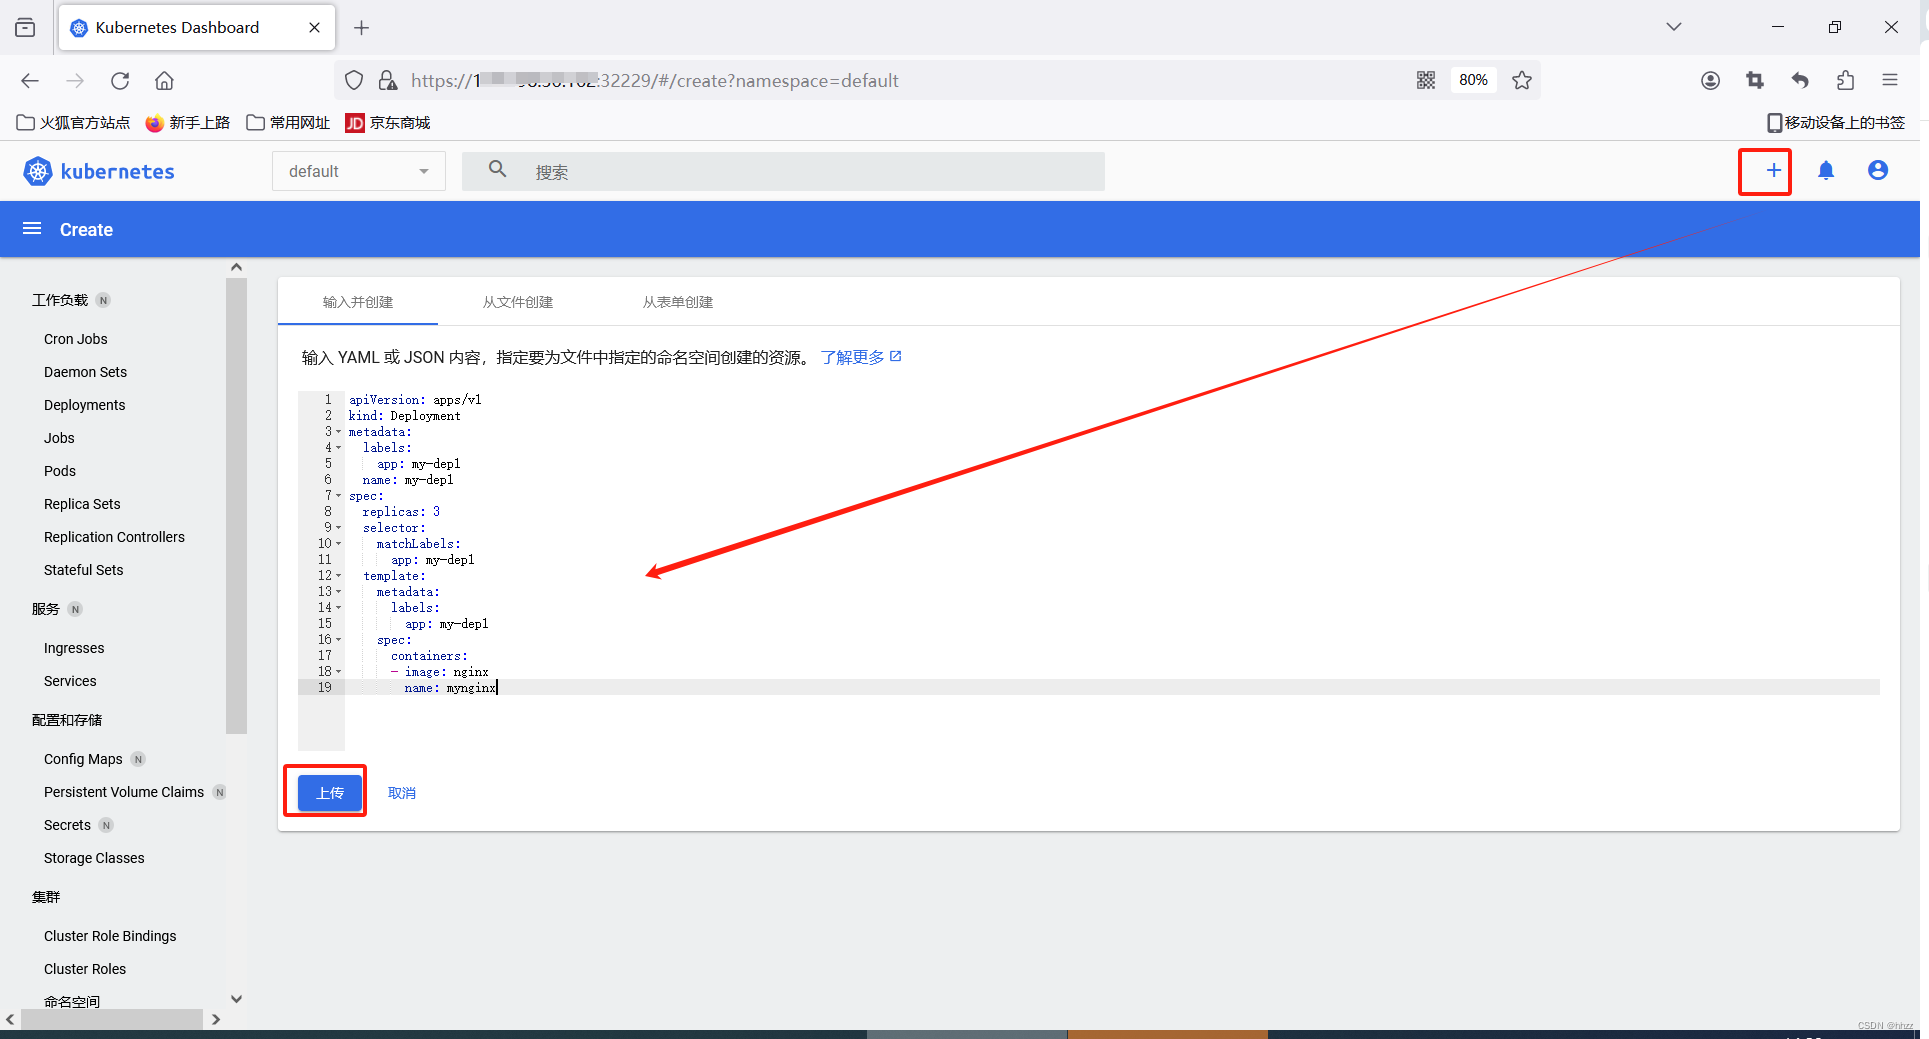Viewport: 1929px width, 1039px height.
Task: Open Config Maps in sidebar
Action: 83,759
